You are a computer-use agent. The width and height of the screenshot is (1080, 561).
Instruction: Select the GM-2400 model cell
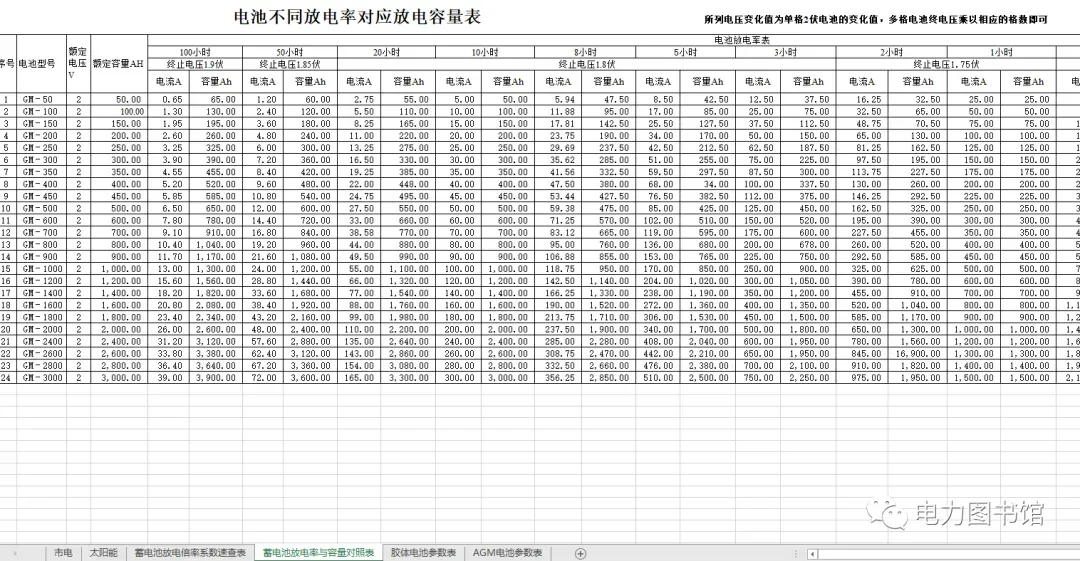41,341
